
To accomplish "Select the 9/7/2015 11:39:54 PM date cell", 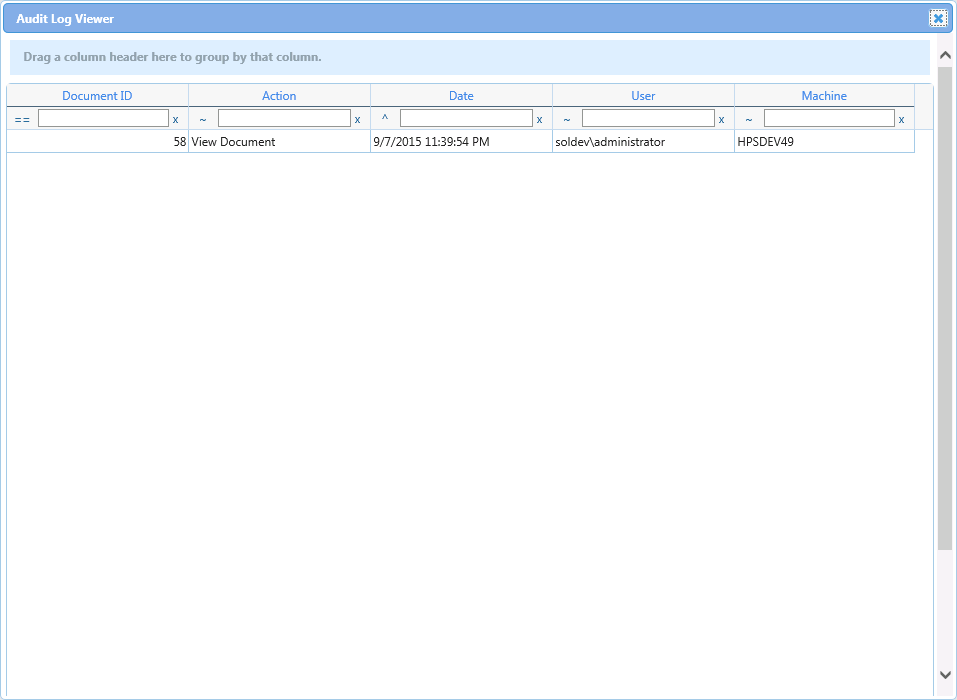I will pyautogui.click(x=461, y=142).
